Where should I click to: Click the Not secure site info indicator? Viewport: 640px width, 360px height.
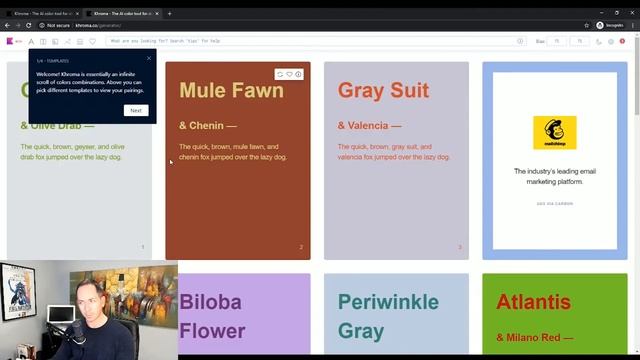tap(54, 25)
